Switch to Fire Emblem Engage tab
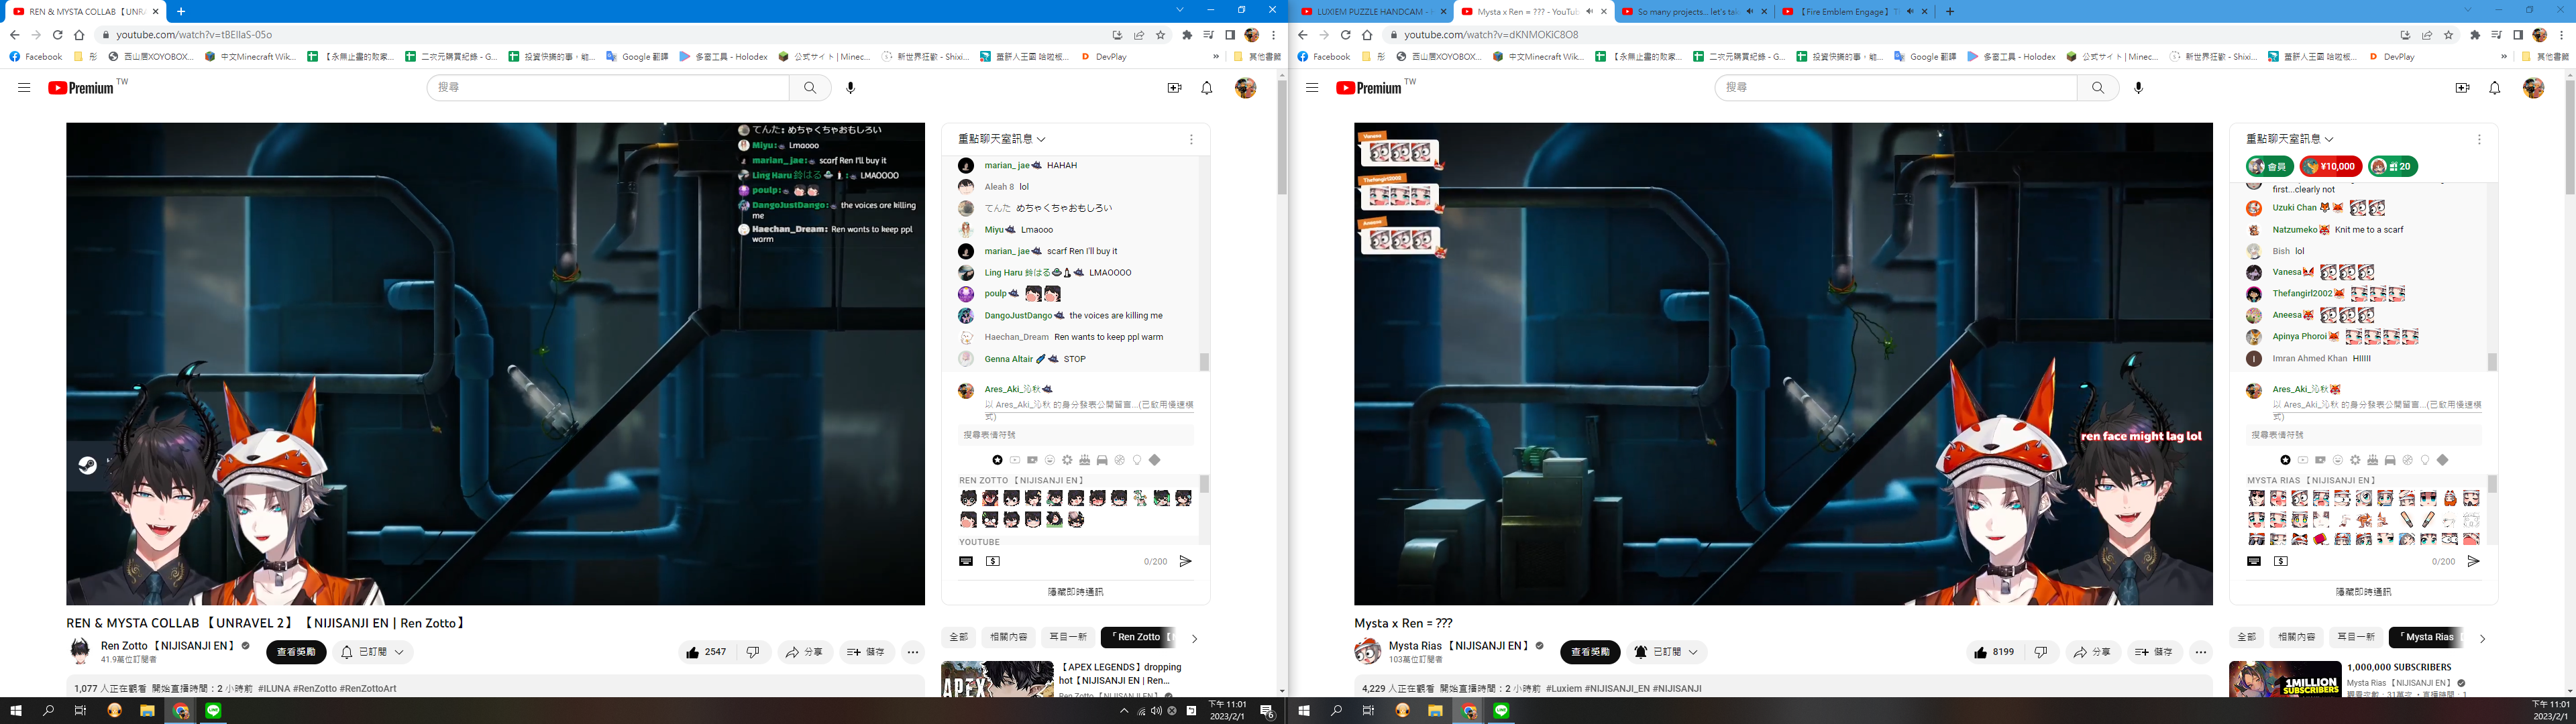Image resolution: width=2576 pixels, height=724 pixels. click(x=1853, y=12)
